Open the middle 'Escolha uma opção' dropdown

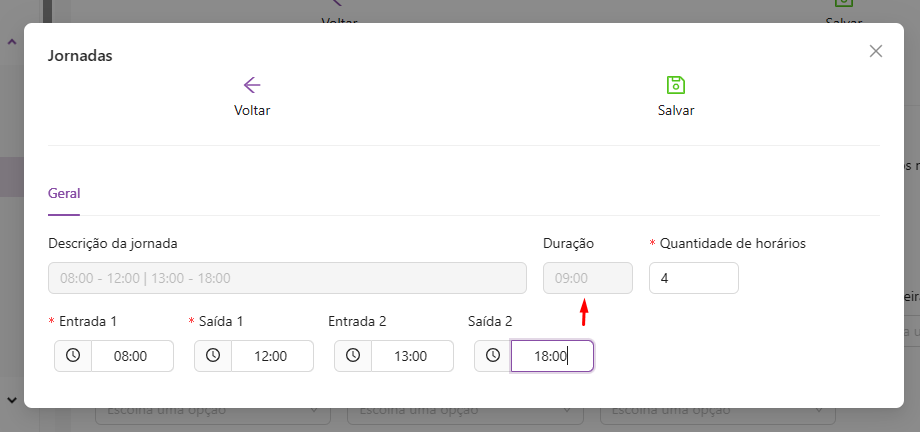pos(465,411)
